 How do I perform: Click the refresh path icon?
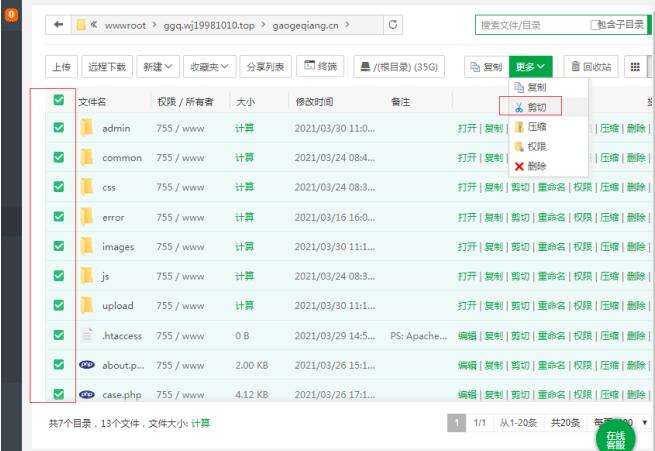393,25
